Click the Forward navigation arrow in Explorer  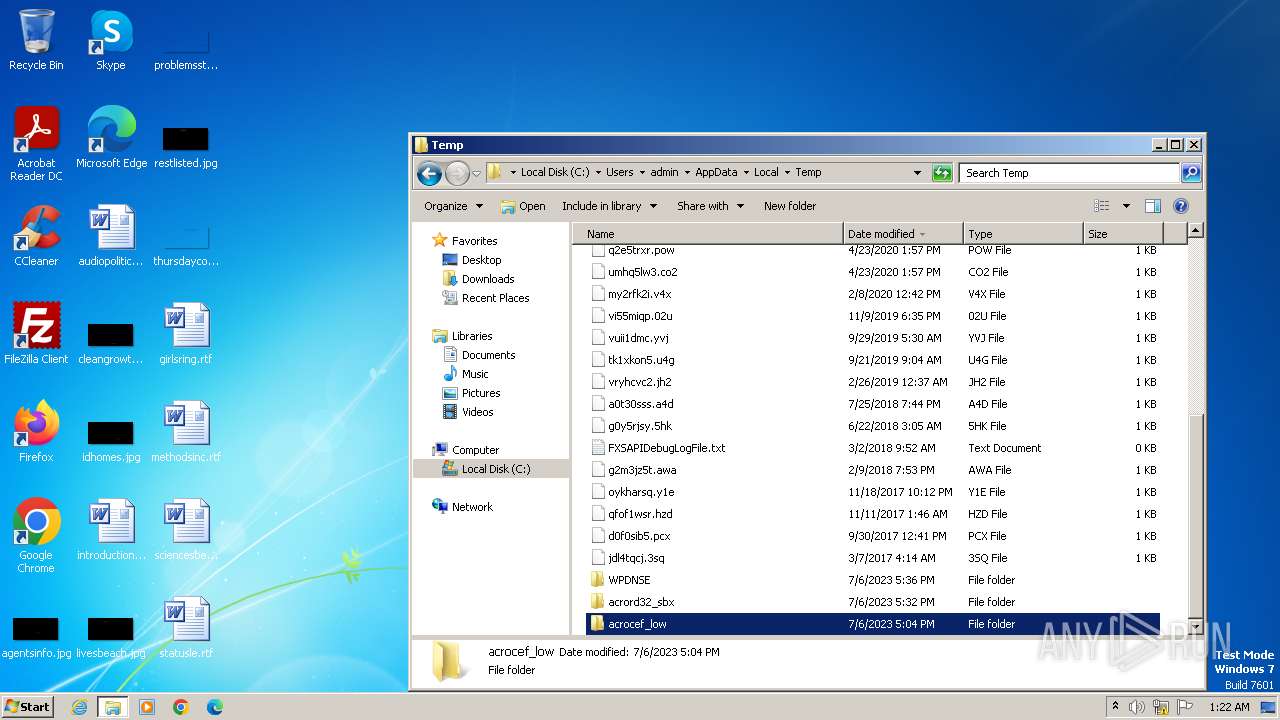coord(458,173)
